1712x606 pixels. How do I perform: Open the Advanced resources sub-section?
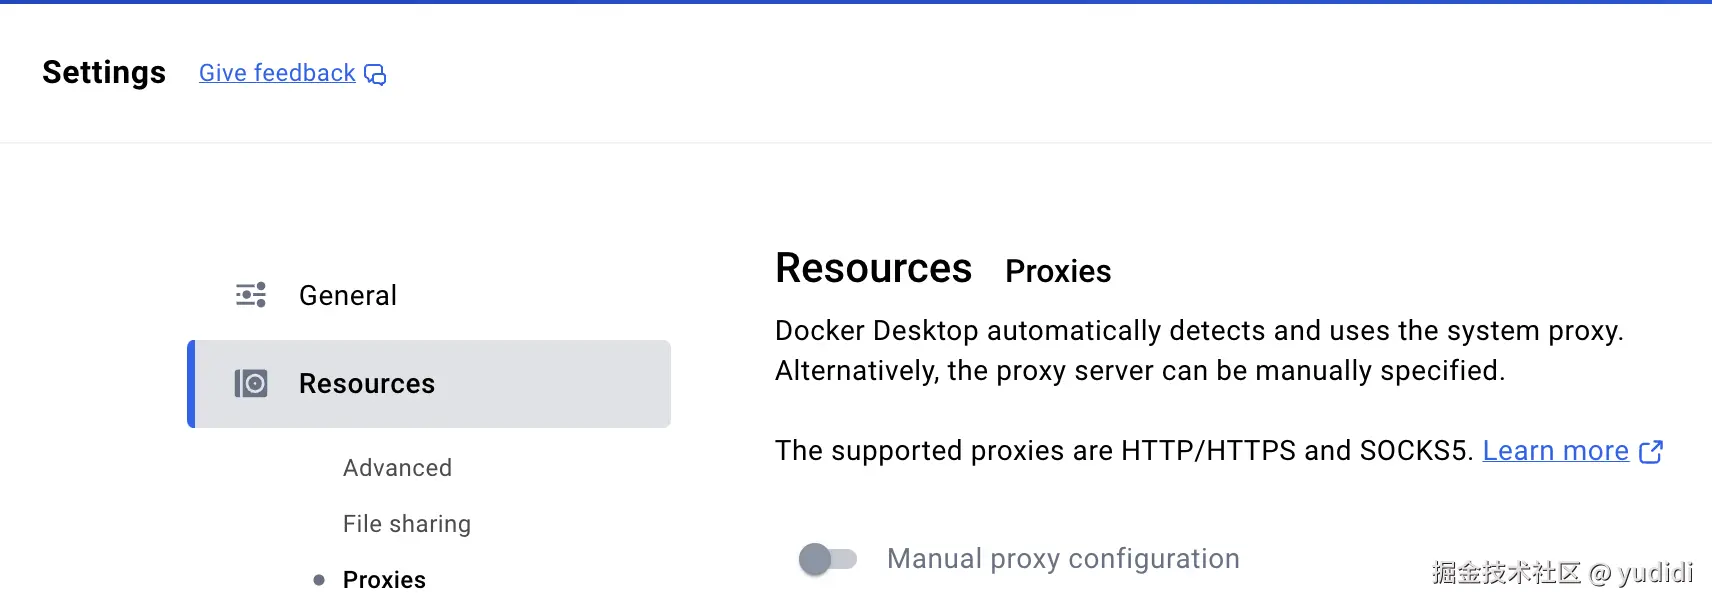point(397,468)
